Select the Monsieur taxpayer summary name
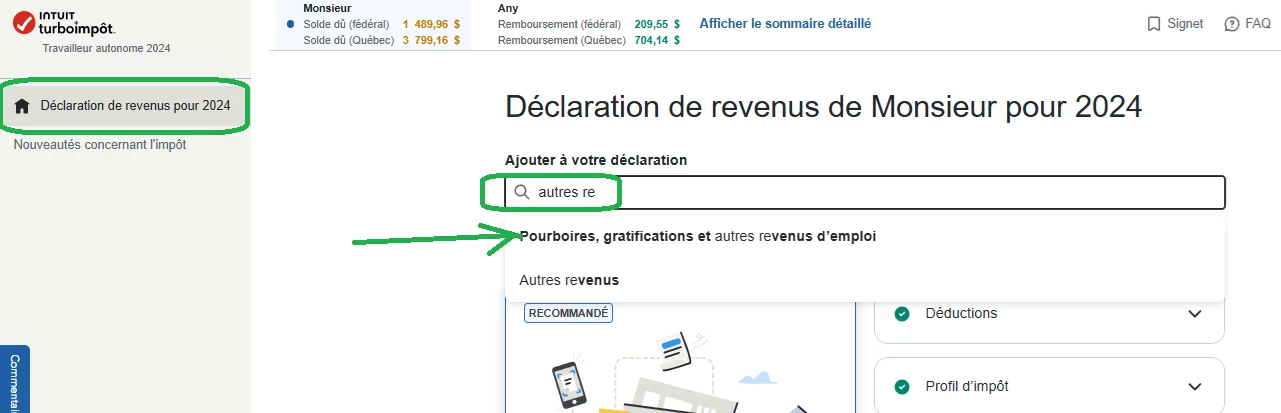The image size is (1281, 413). click(x=328, y=8)
